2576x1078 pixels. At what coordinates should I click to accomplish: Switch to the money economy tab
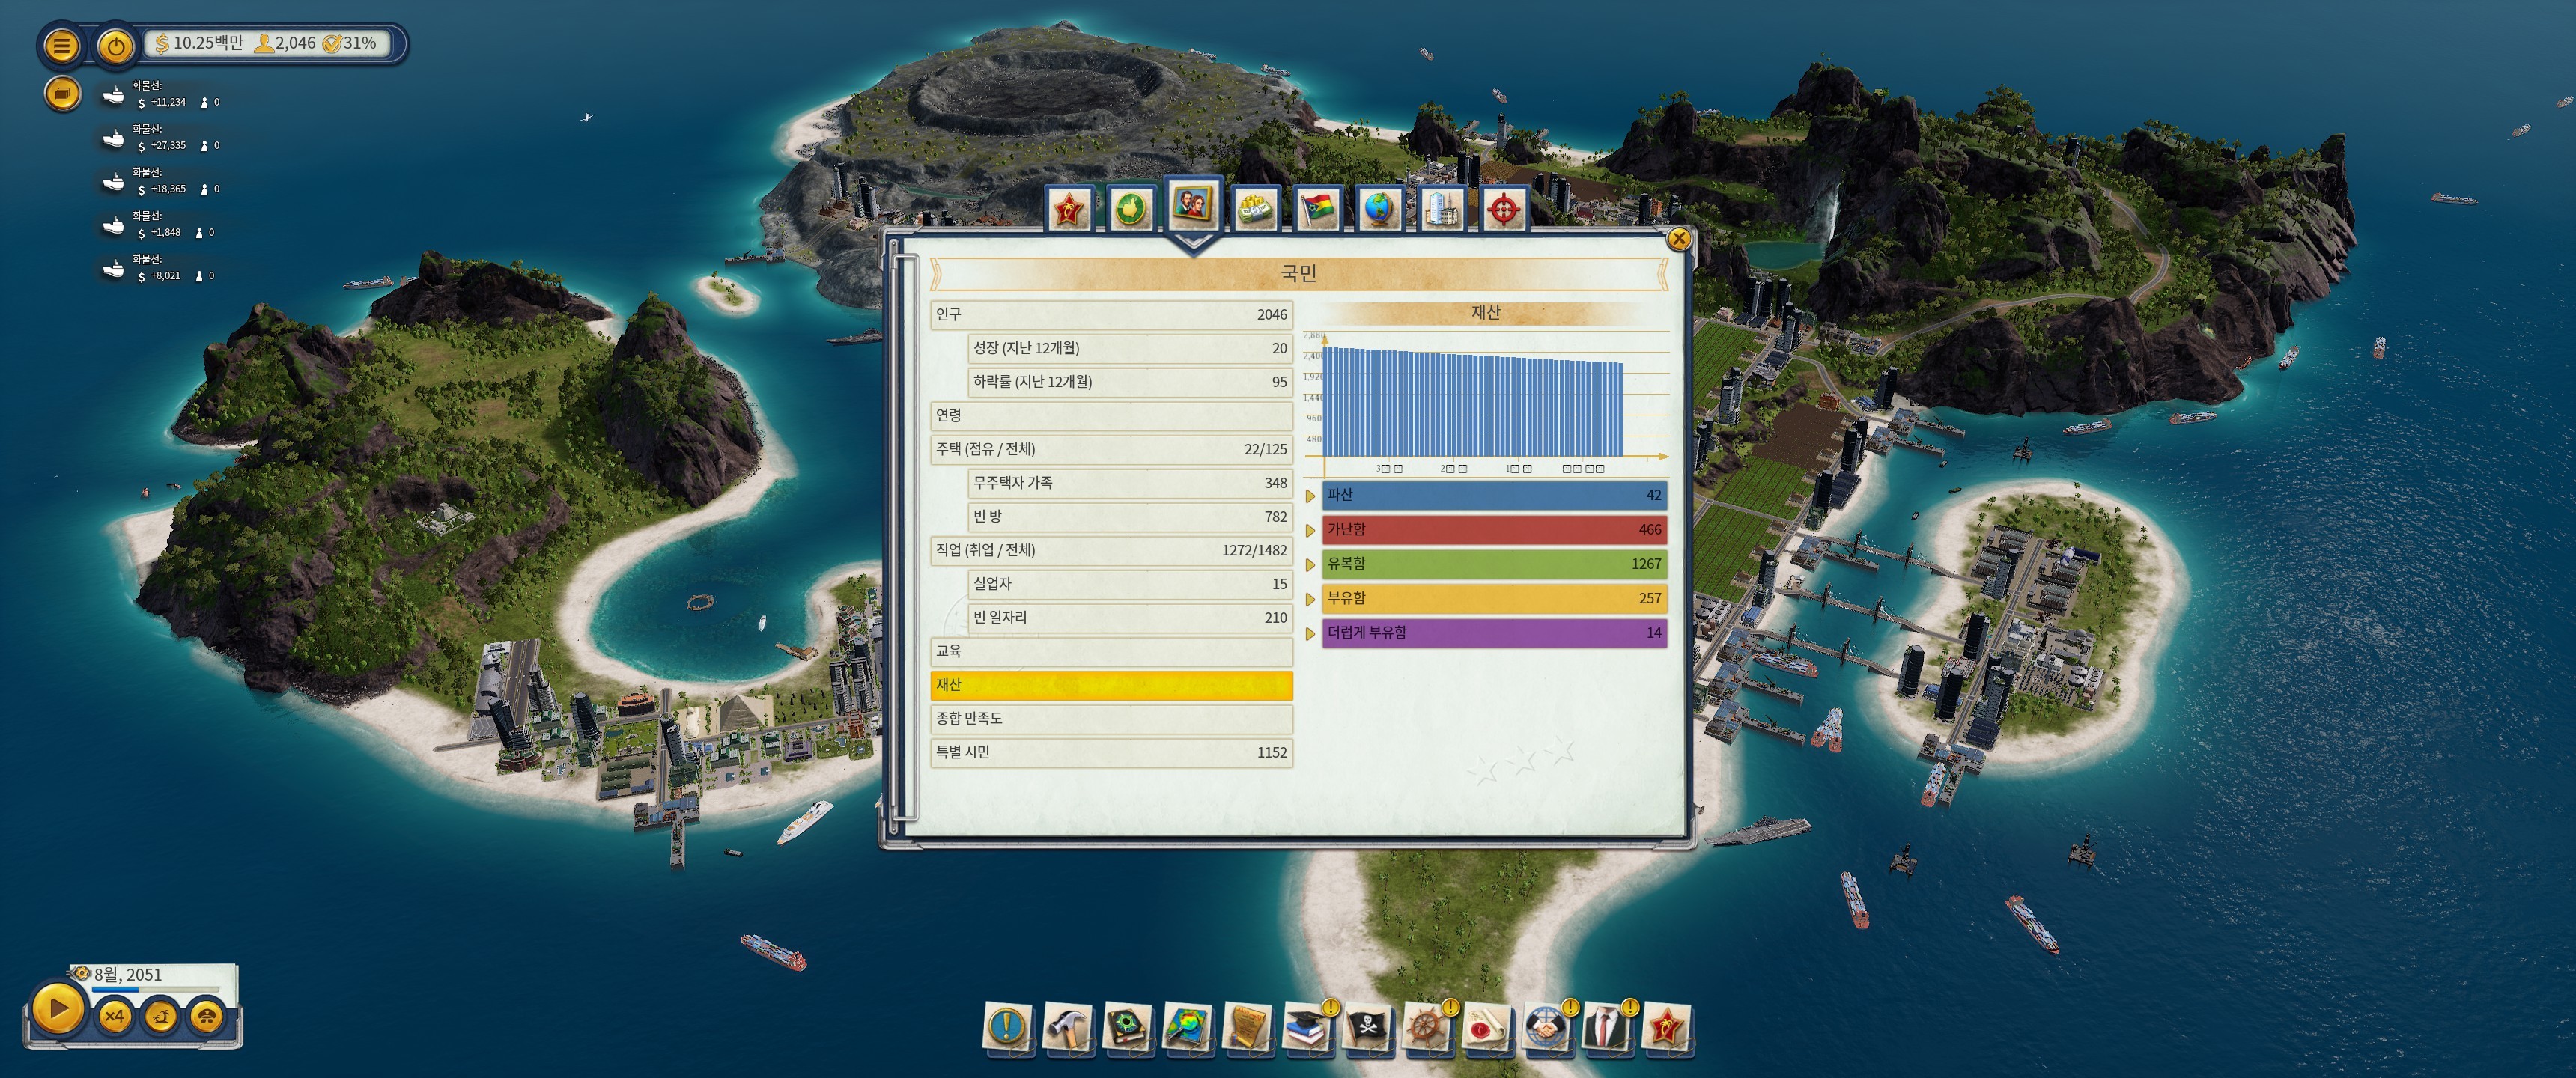pyautogui.click(x=1255, y=209)
